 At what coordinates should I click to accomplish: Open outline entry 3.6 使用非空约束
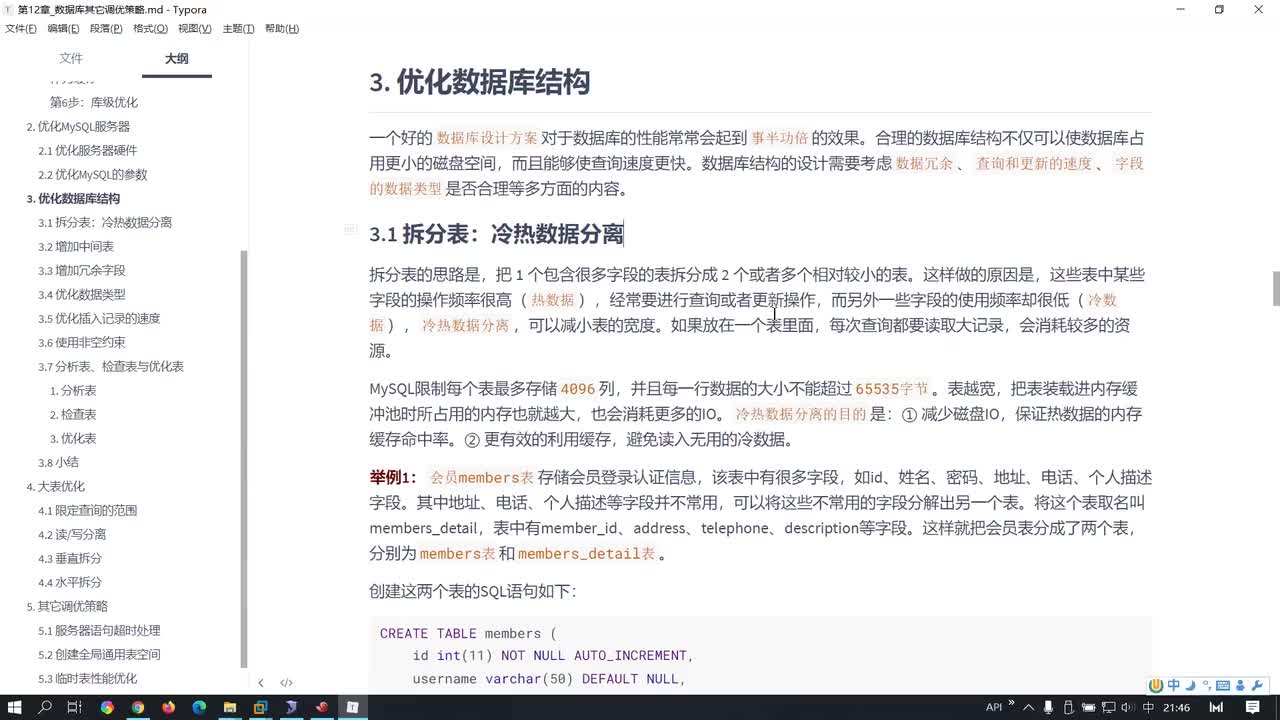(82, 342)
